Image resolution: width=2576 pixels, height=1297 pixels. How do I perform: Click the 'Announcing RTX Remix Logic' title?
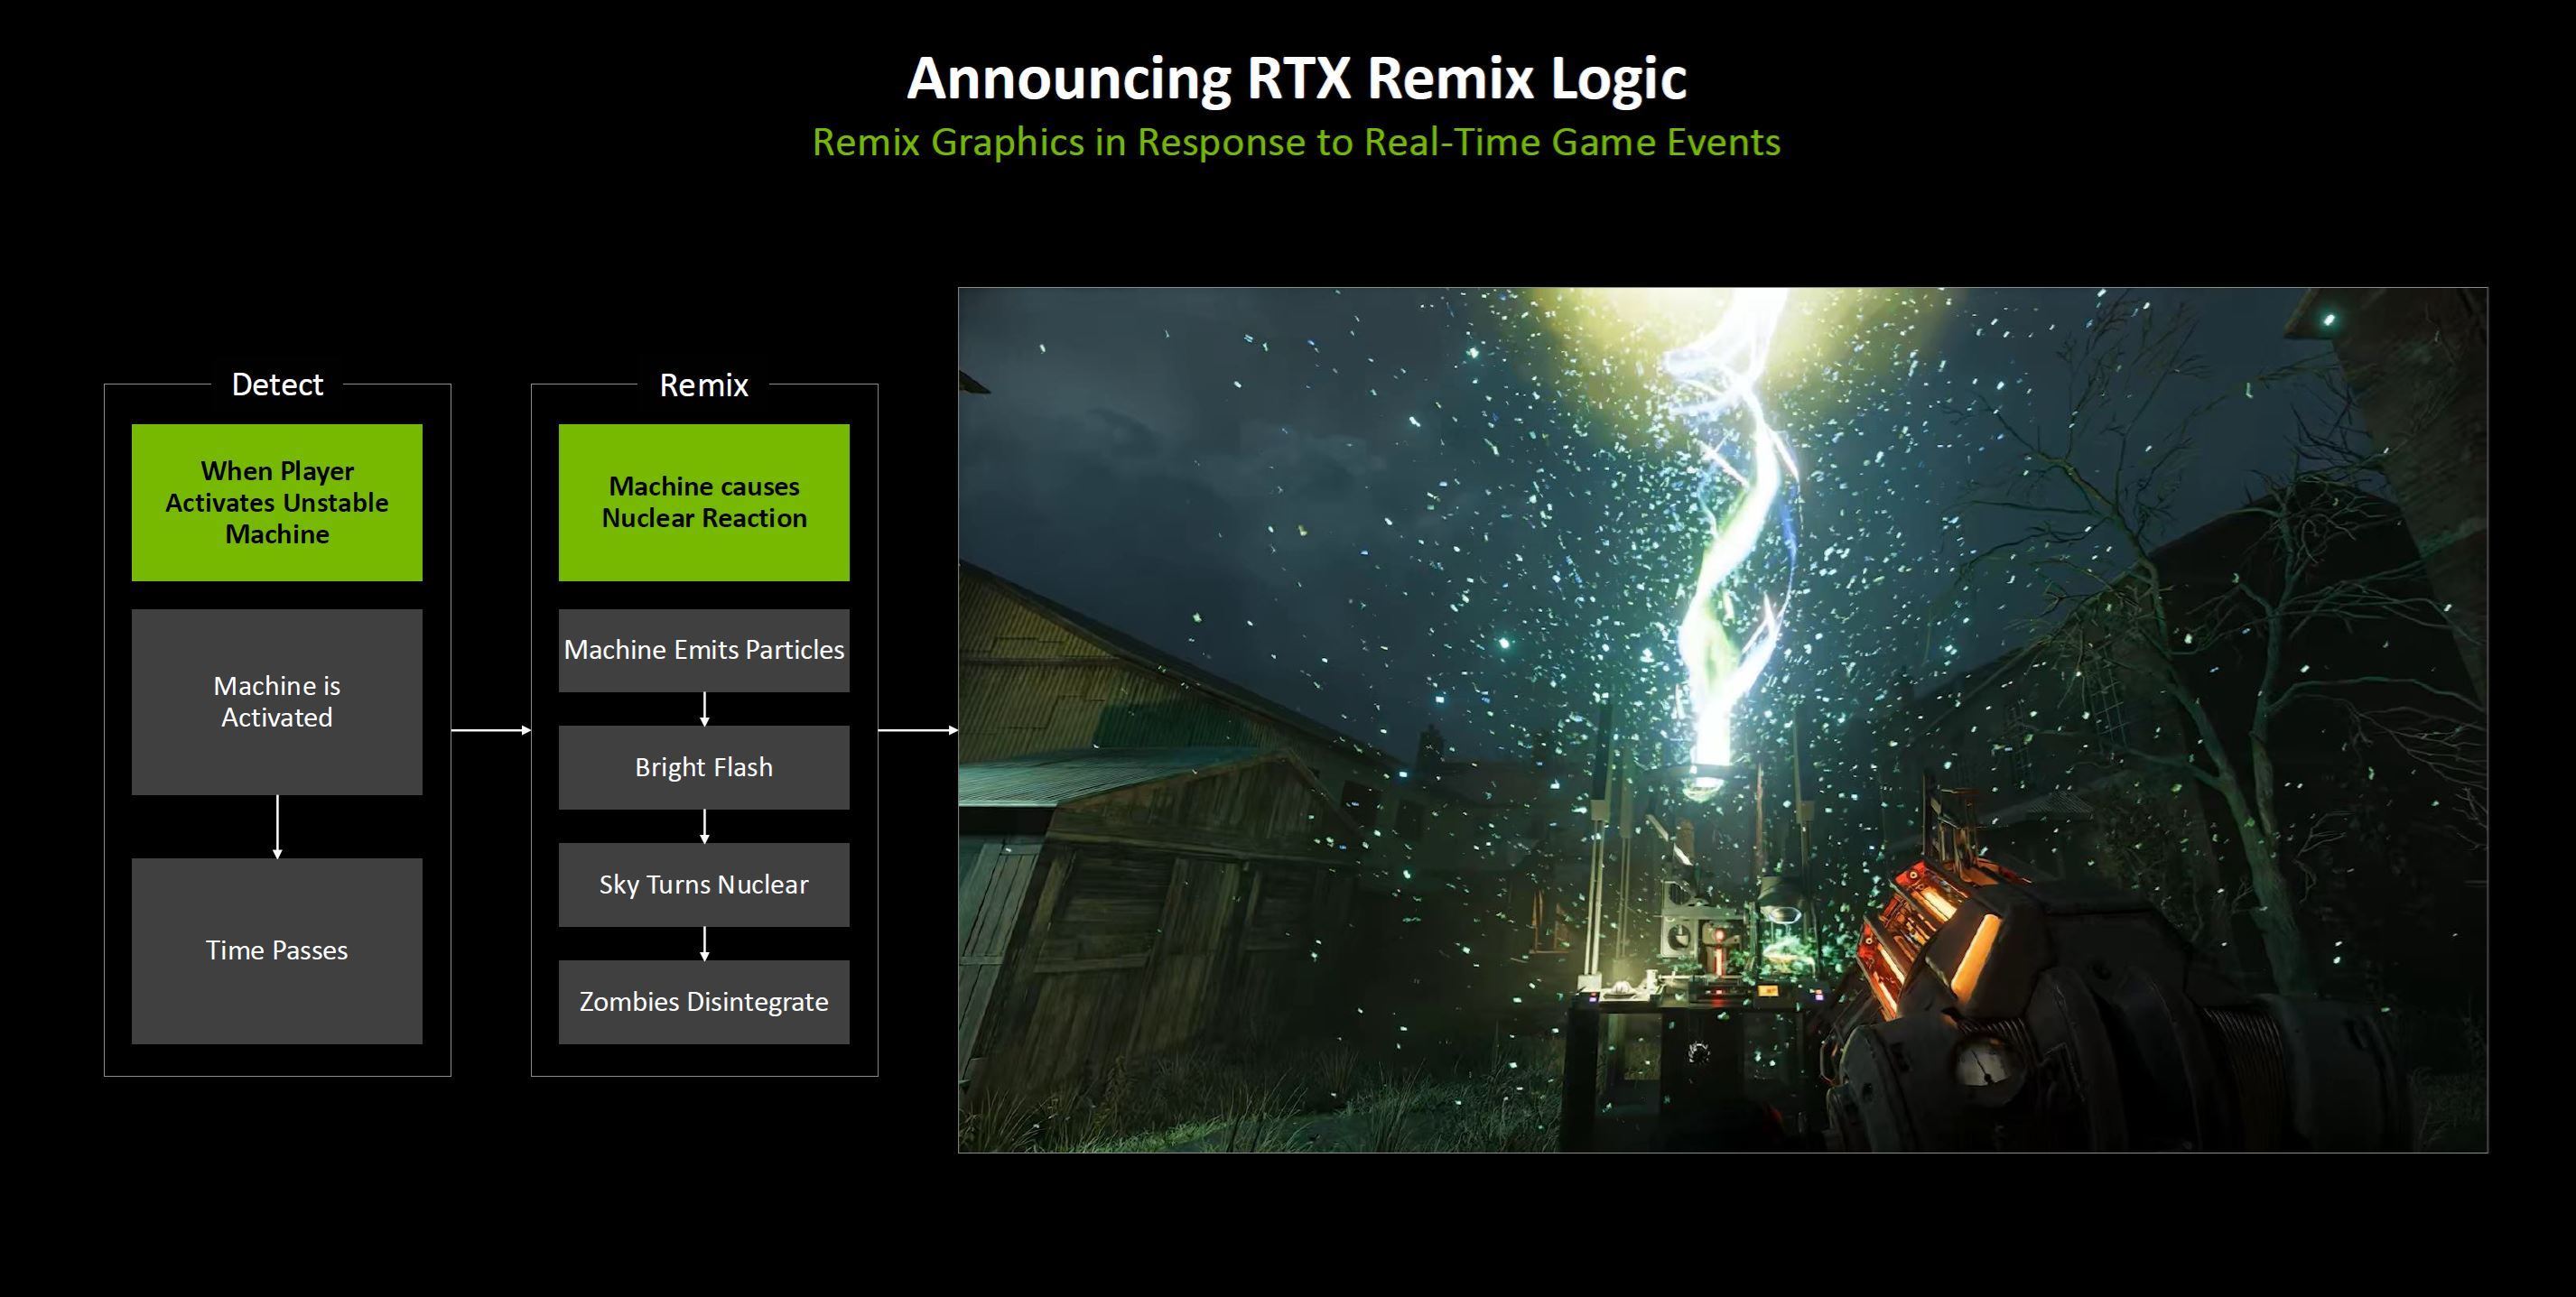1296,78
